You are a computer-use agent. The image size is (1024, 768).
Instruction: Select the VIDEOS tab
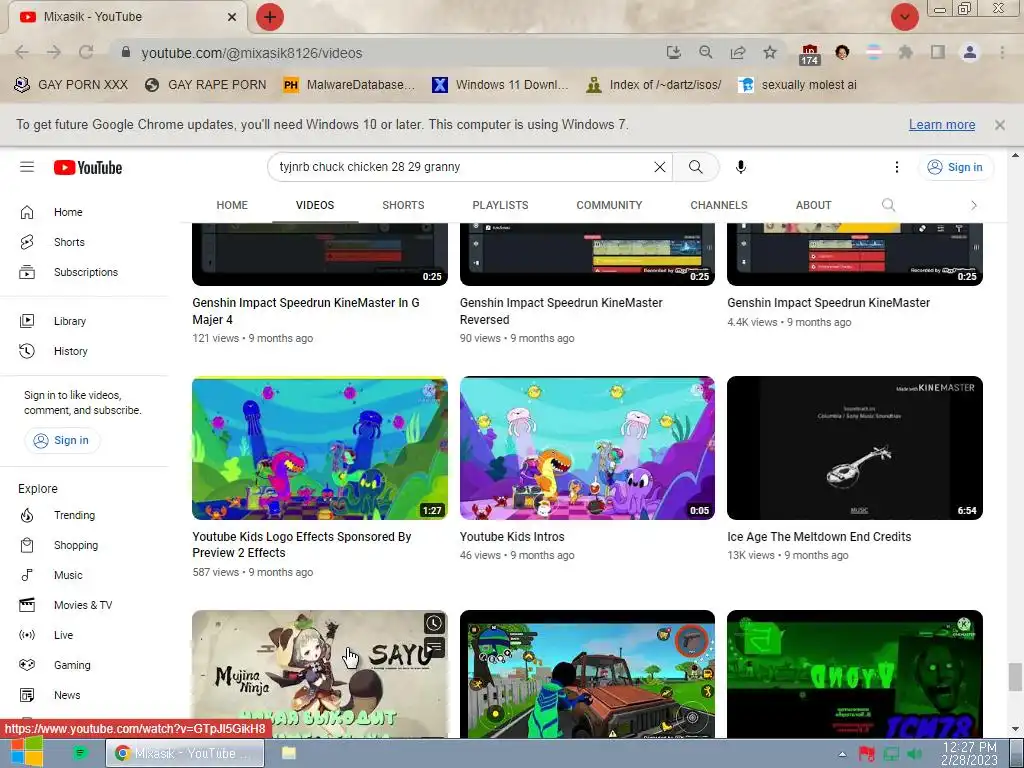(315, 205)
